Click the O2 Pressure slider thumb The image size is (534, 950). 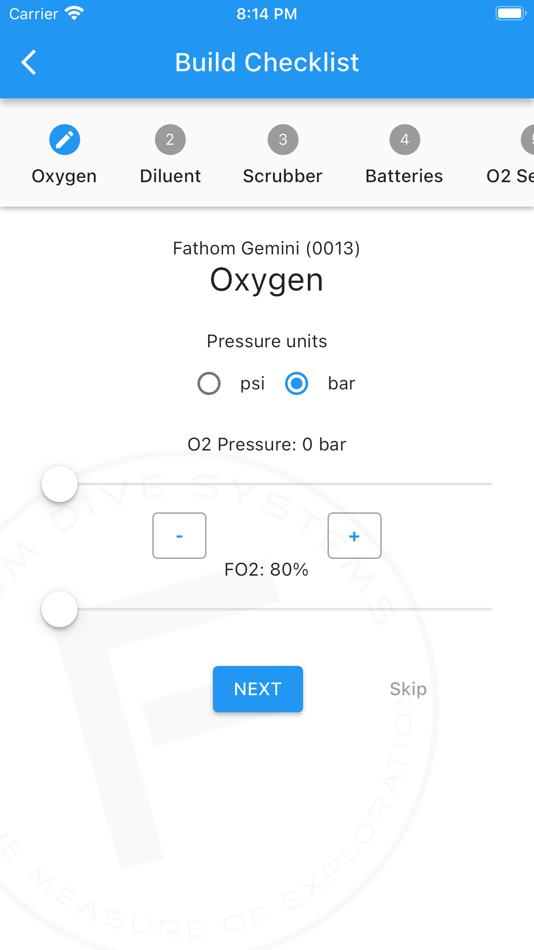(x=59, y=484)
